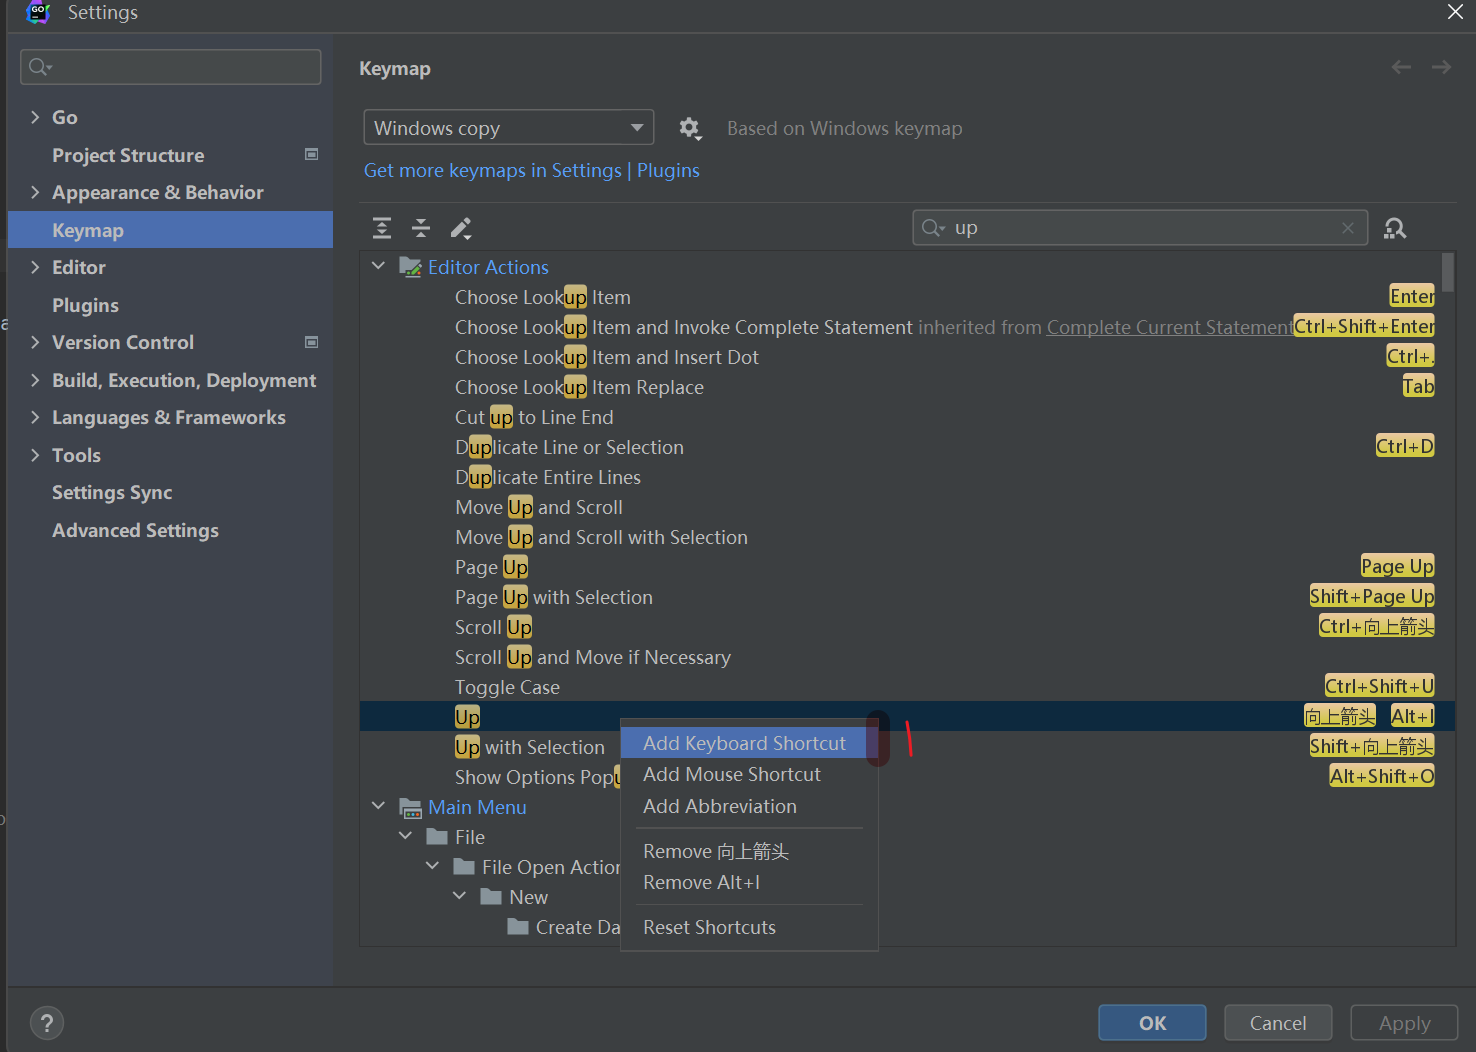This screenshot has width=1476, height=1052.
Task: Select 'Page Up with Selection' action
Action: point(553,597)
